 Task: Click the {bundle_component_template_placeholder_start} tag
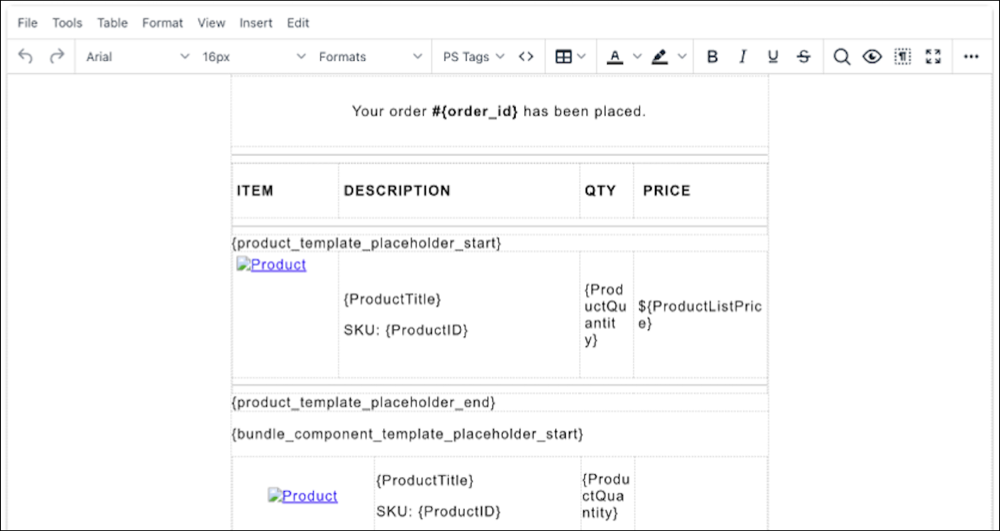(408, 434)
